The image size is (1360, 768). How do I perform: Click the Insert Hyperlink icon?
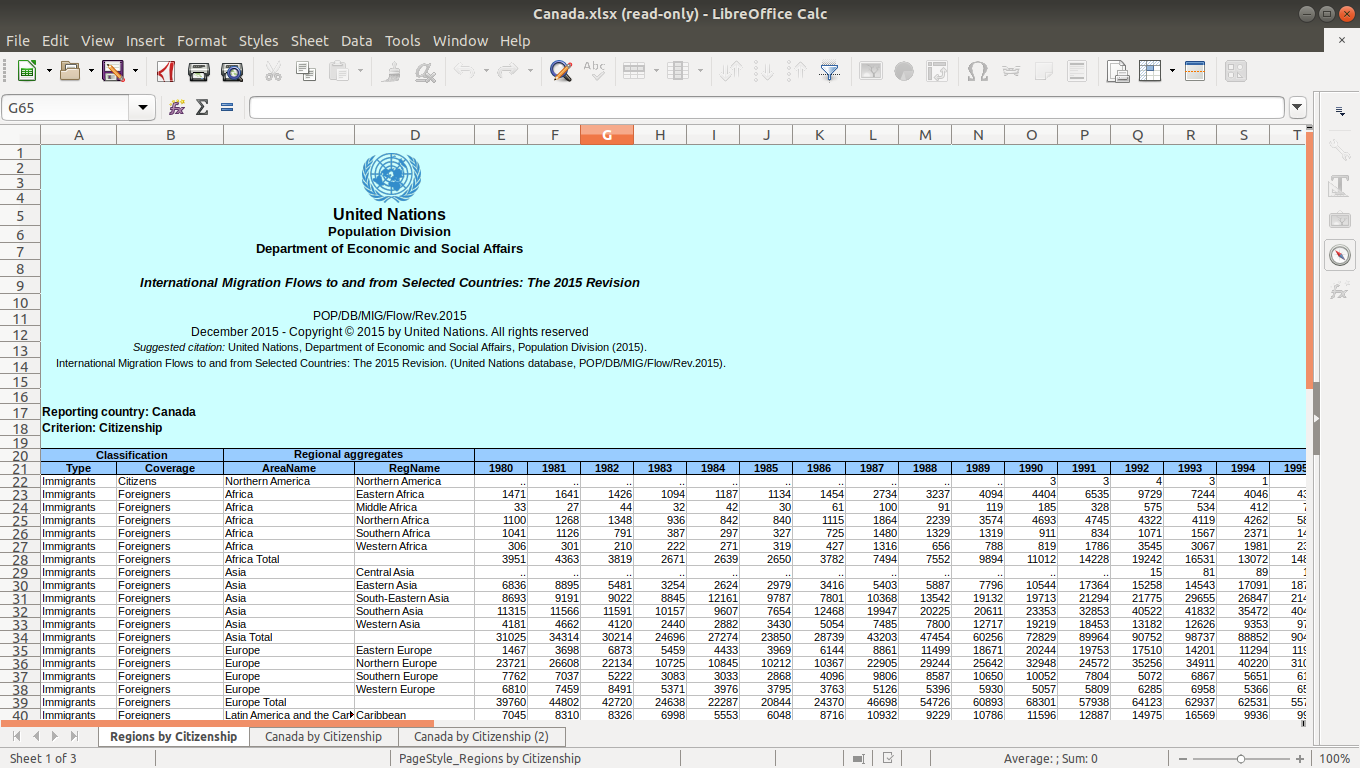click(1011, 71)
